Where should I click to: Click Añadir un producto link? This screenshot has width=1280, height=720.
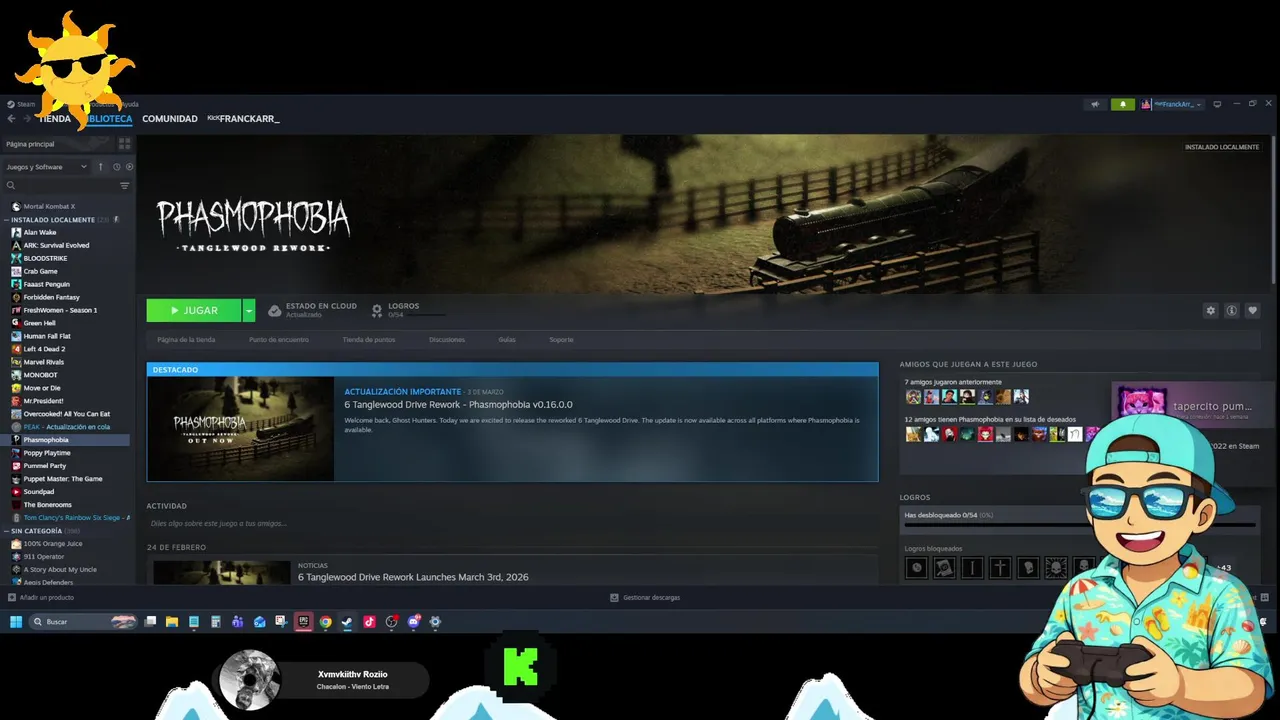tap(47, 597)
